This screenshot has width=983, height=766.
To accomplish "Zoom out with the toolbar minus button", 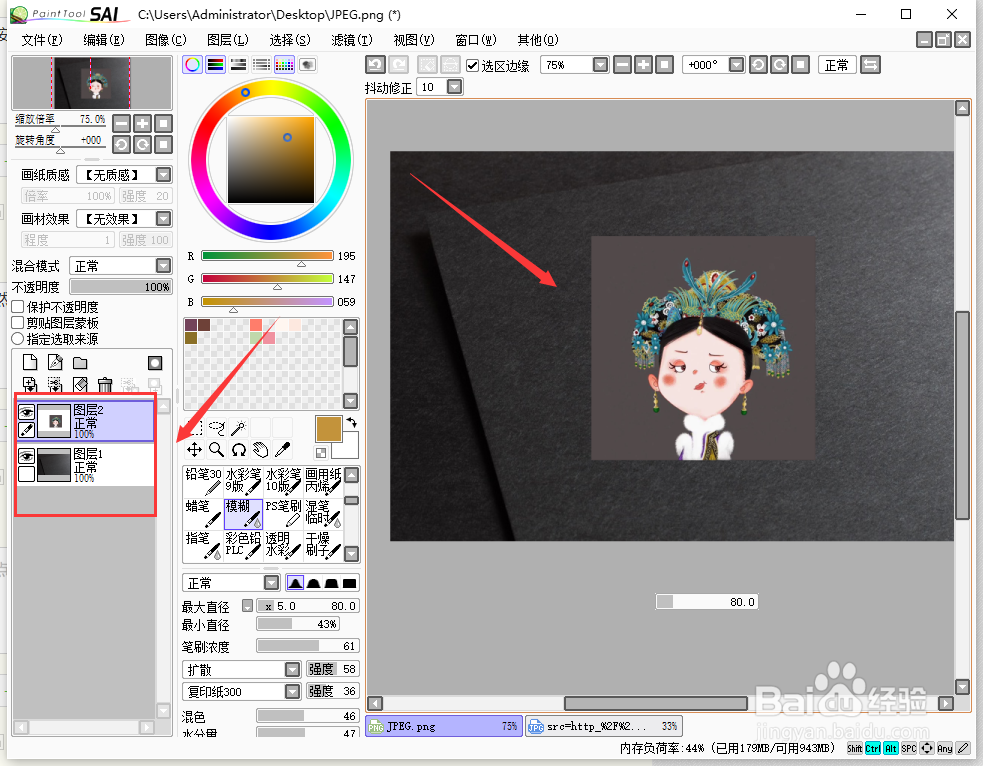I will click(623, 65).
